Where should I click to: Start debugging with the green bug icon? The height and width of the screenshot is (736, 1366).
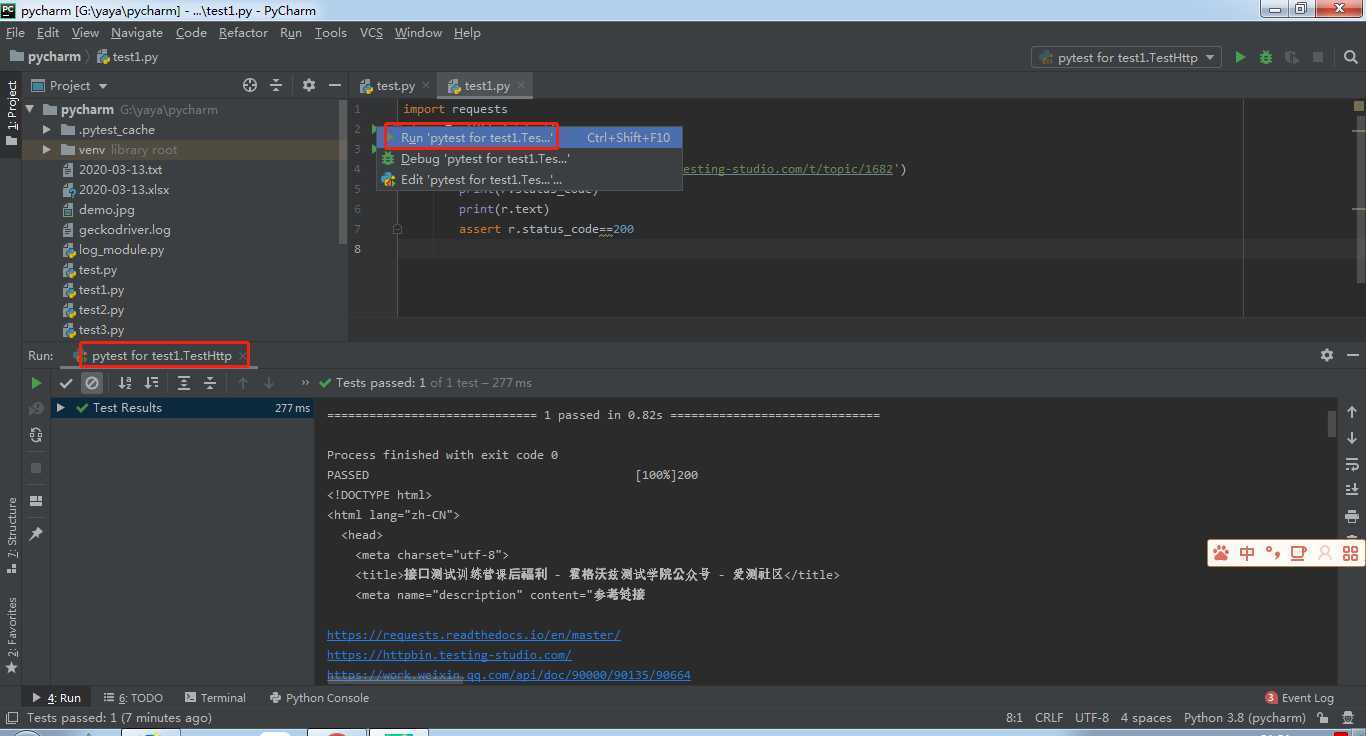click(x=1266, y=58)
